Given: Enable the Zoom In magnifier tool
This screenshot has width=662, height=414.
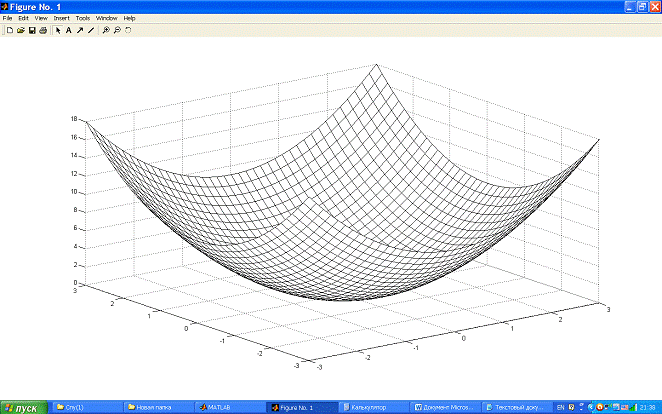Looking at the screenshot, I should coord(106,31).
